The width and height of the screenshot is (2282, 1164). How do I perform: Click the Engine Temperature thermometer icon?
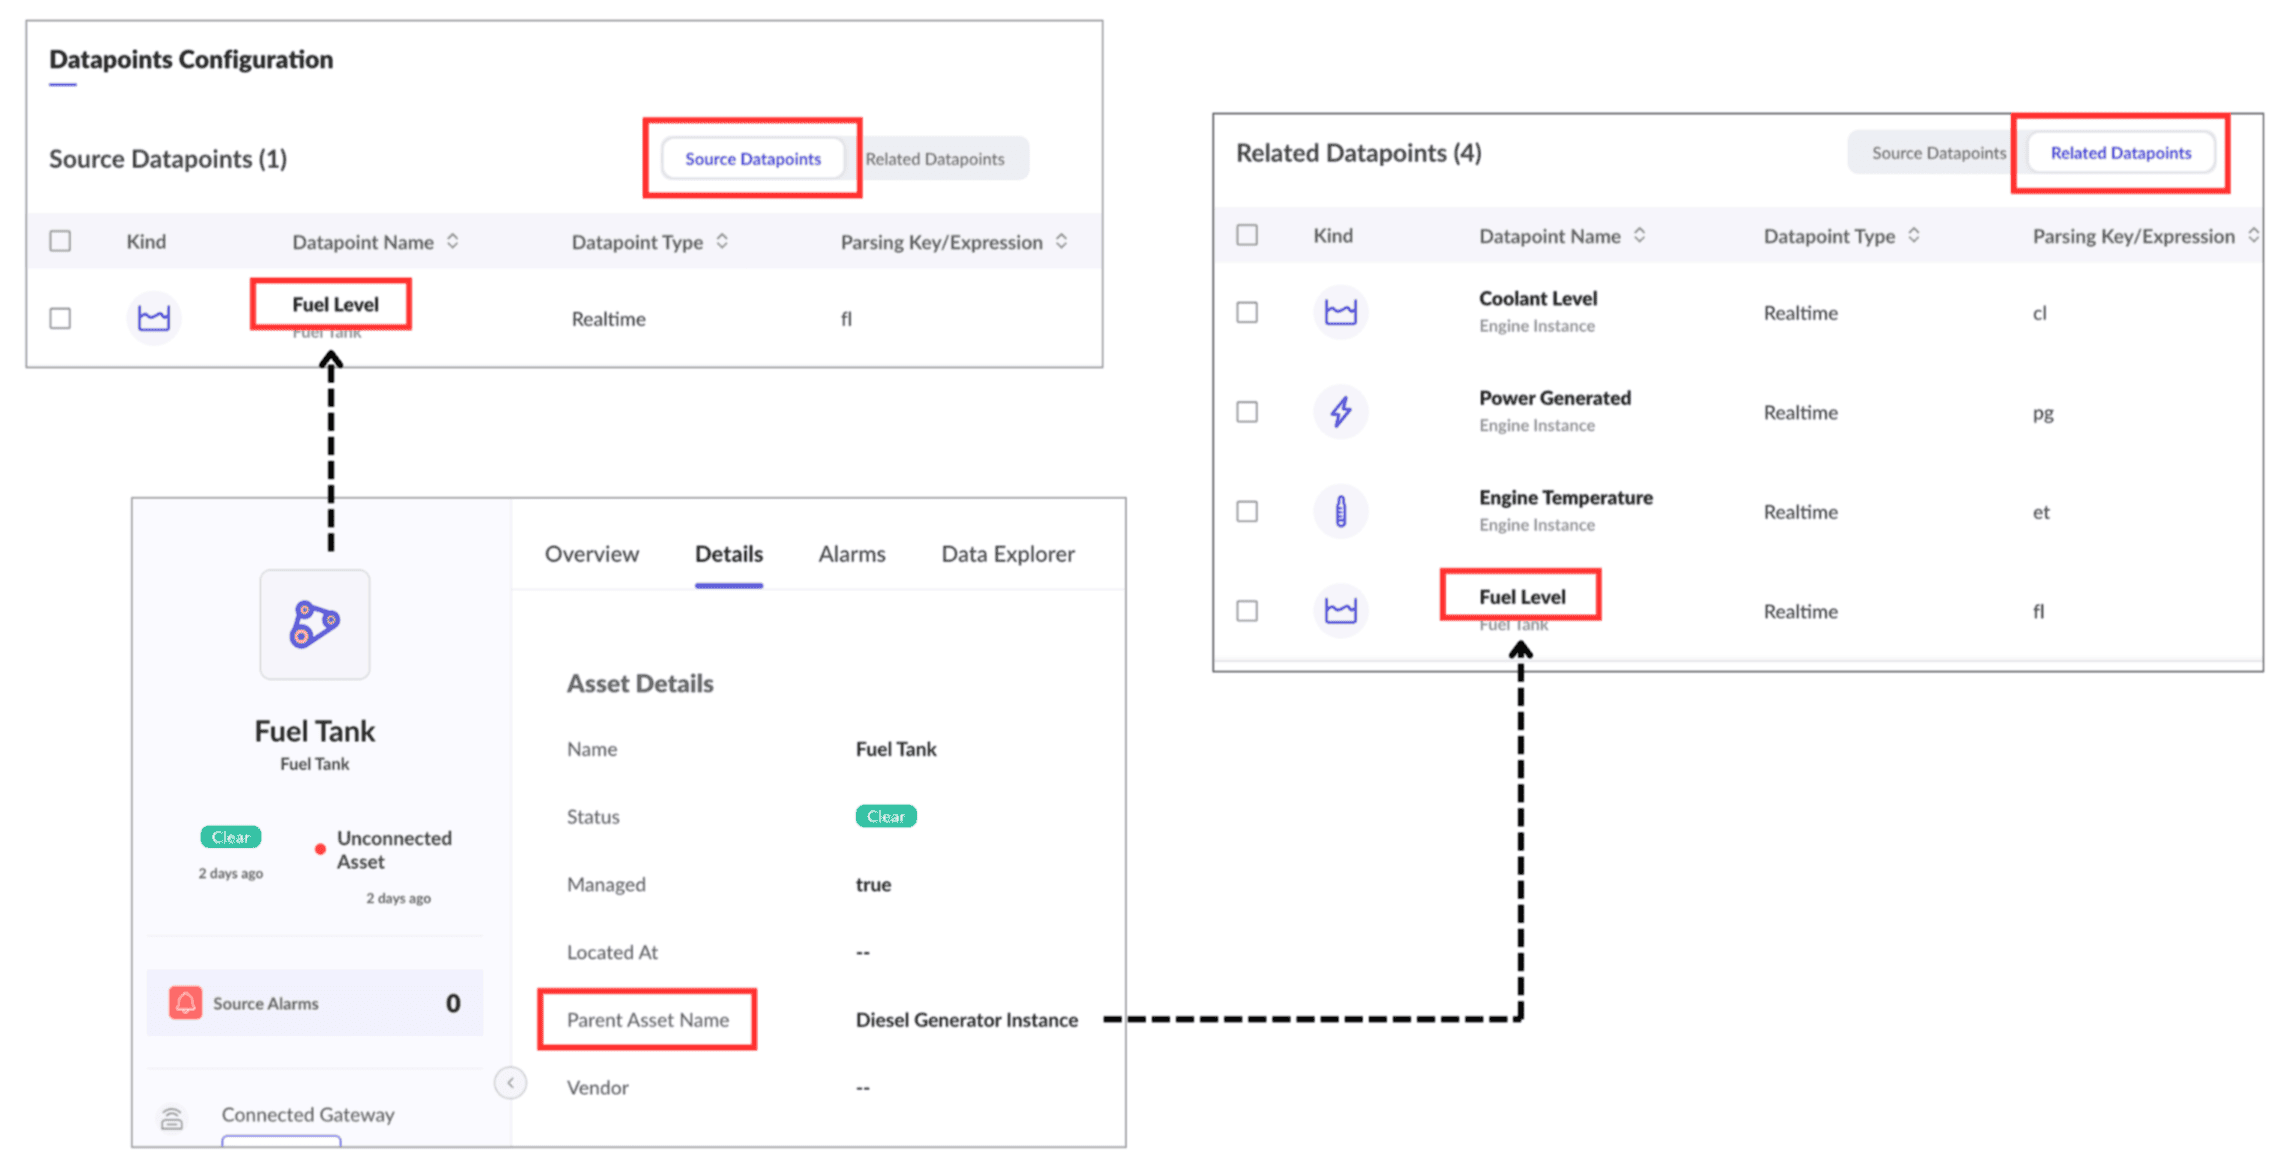pyautogui.click(x=1340, y=511)
